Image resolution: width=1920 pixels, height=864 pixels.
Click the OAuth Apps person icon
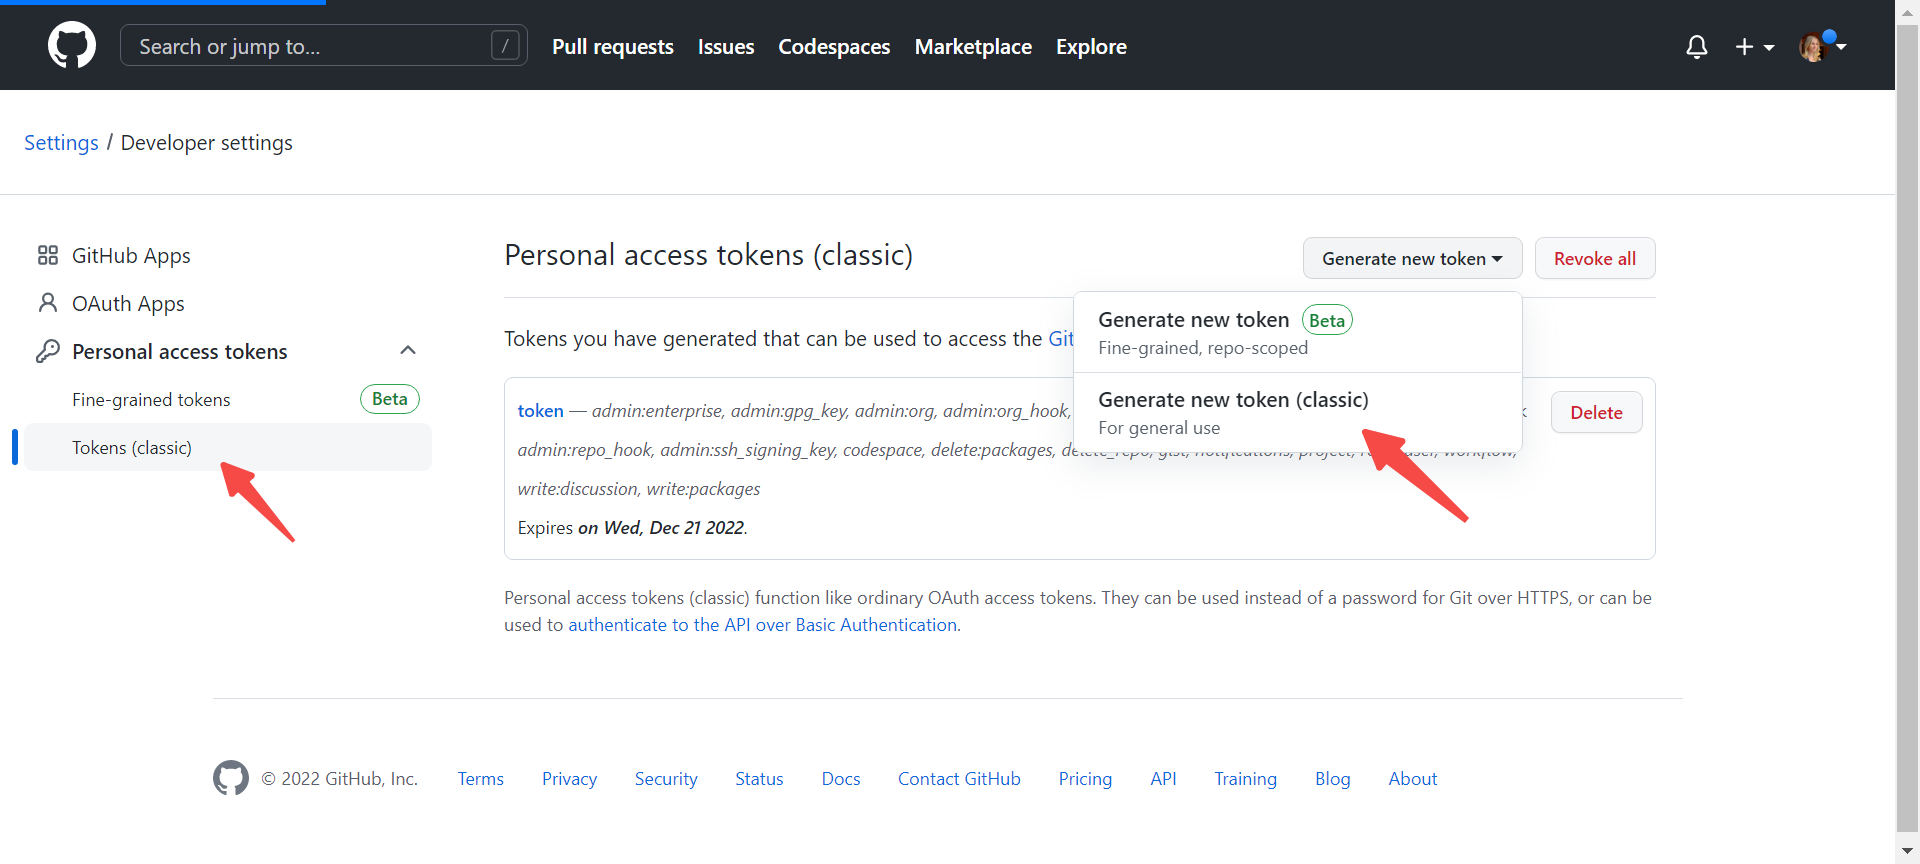tap(47, 303)
